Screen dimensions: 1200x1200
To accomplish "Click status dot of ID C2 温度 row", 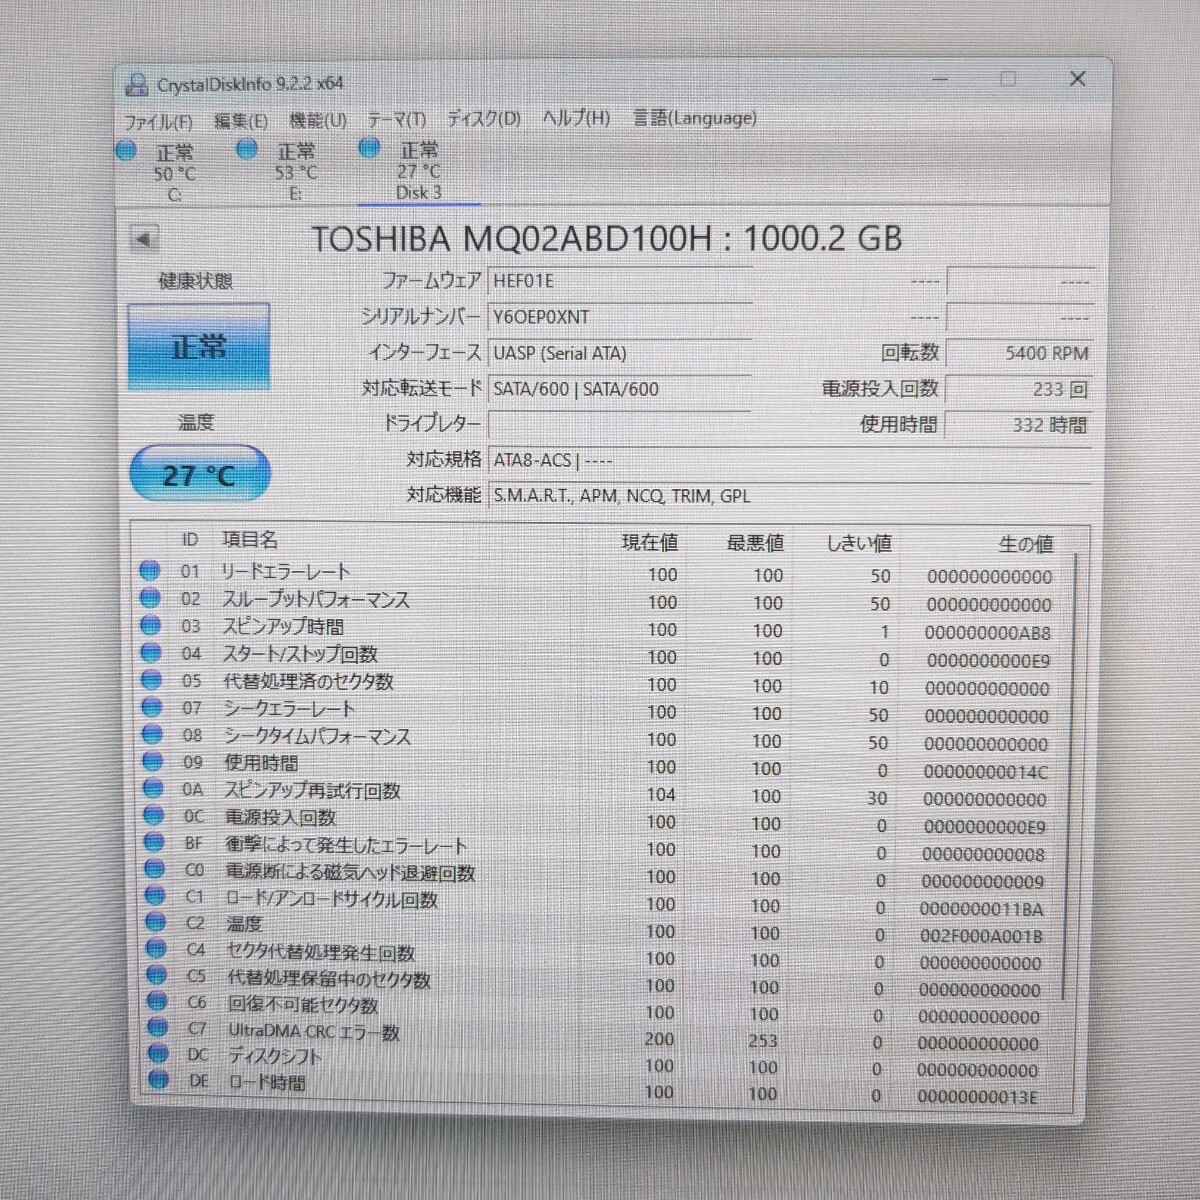I will point(155,922).
